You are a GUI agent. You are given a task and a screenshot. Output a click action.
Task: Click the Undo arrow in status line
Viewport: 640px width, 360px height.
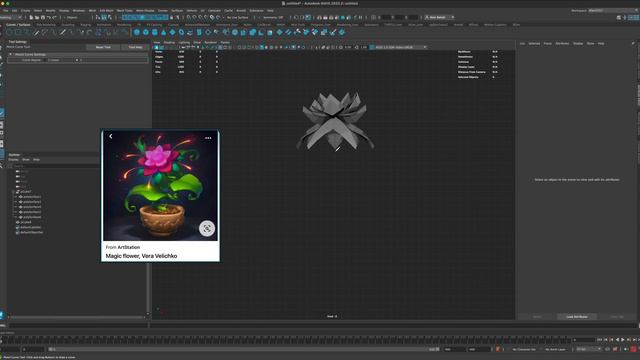(x=49, y=18)
